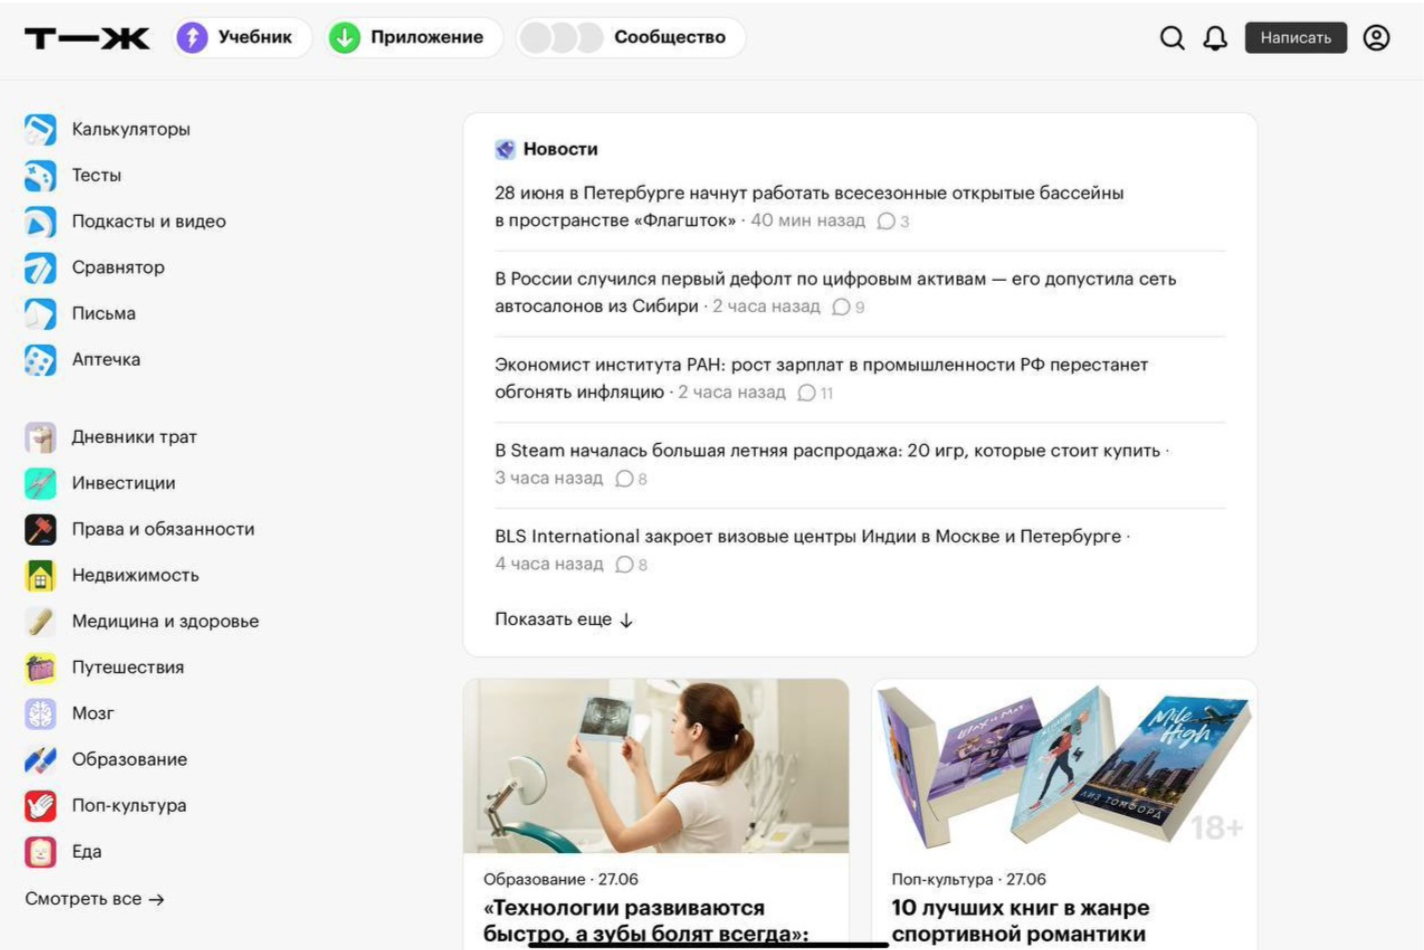Click the Т—Ж logo
This screenshot has width=1424, height=950.
(87, 38)
